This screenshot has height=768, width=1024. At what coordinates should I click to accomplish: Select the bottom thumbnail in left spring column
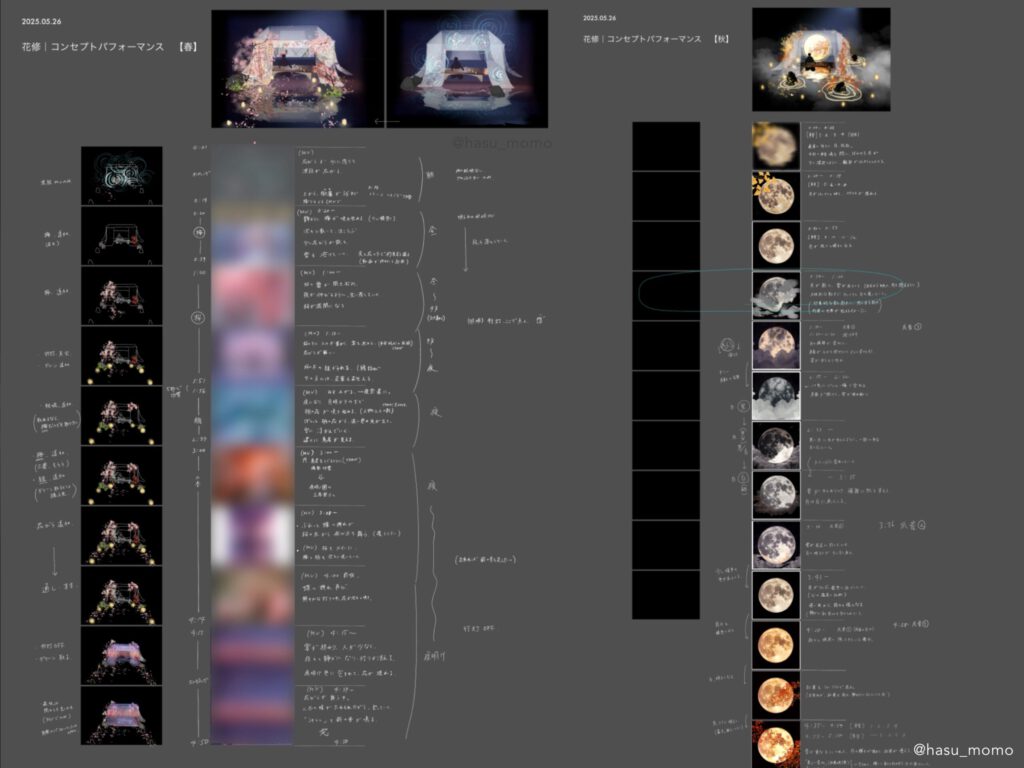click(x=121, y=715)
